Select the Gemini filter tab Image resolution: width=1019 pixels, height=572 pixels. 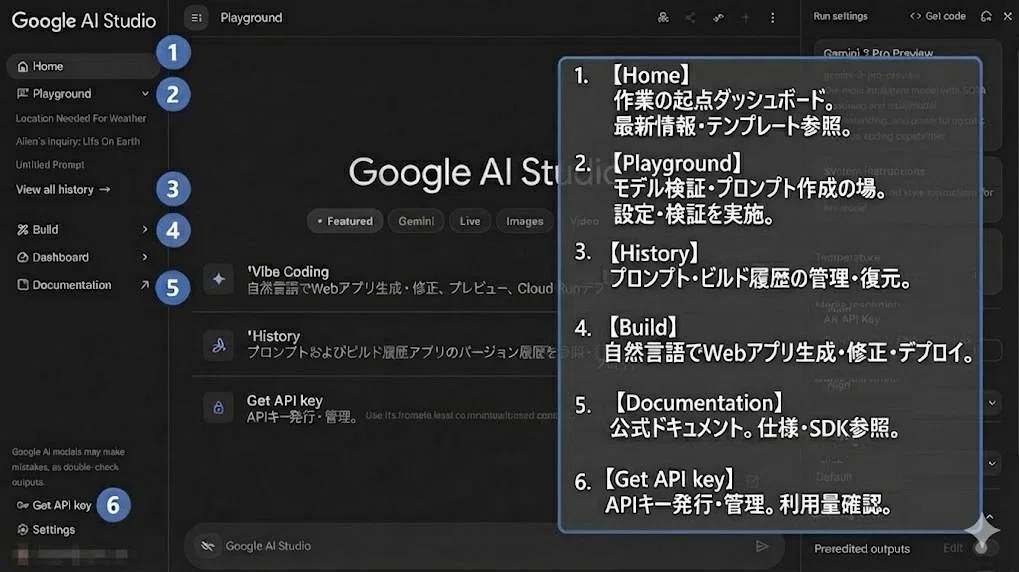pyautogui.click(x=416, y=221)
